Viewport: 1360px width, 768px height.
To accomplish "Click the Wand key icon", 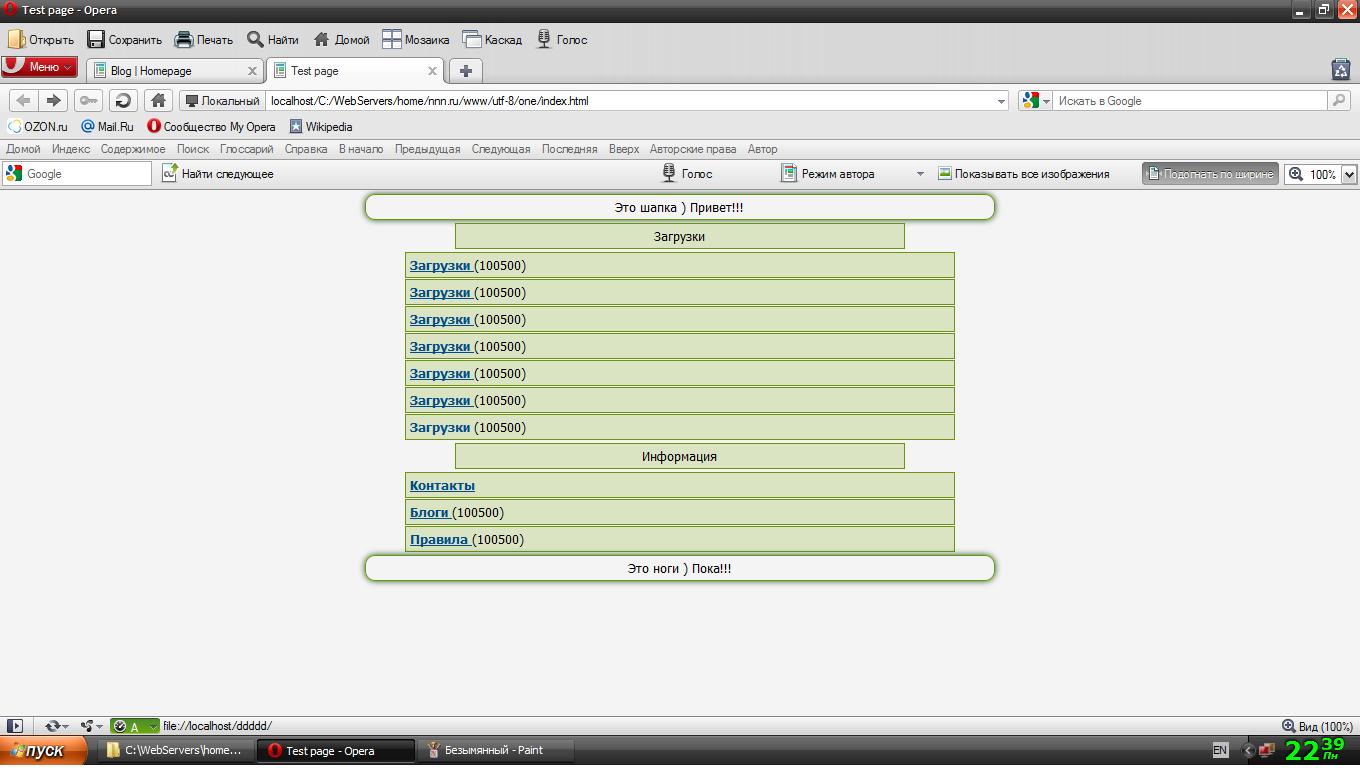I will 88,100.
